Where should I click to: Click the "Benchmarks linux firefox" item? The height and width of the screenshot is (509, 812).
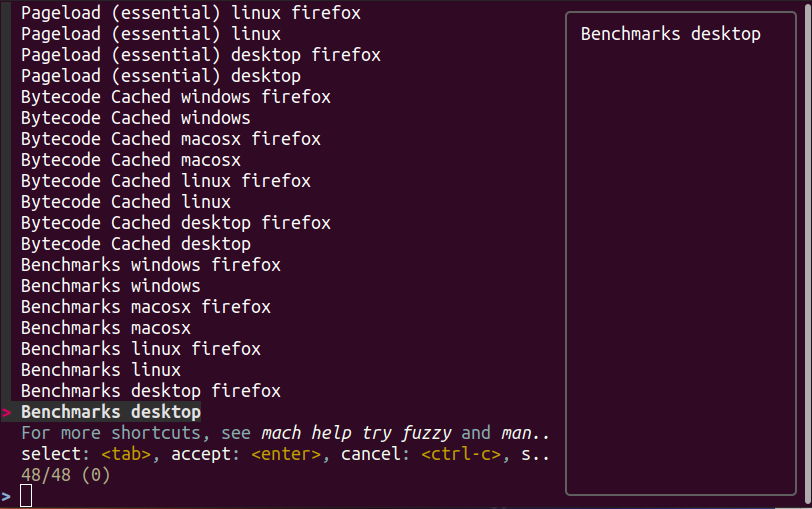pos(140,349)
